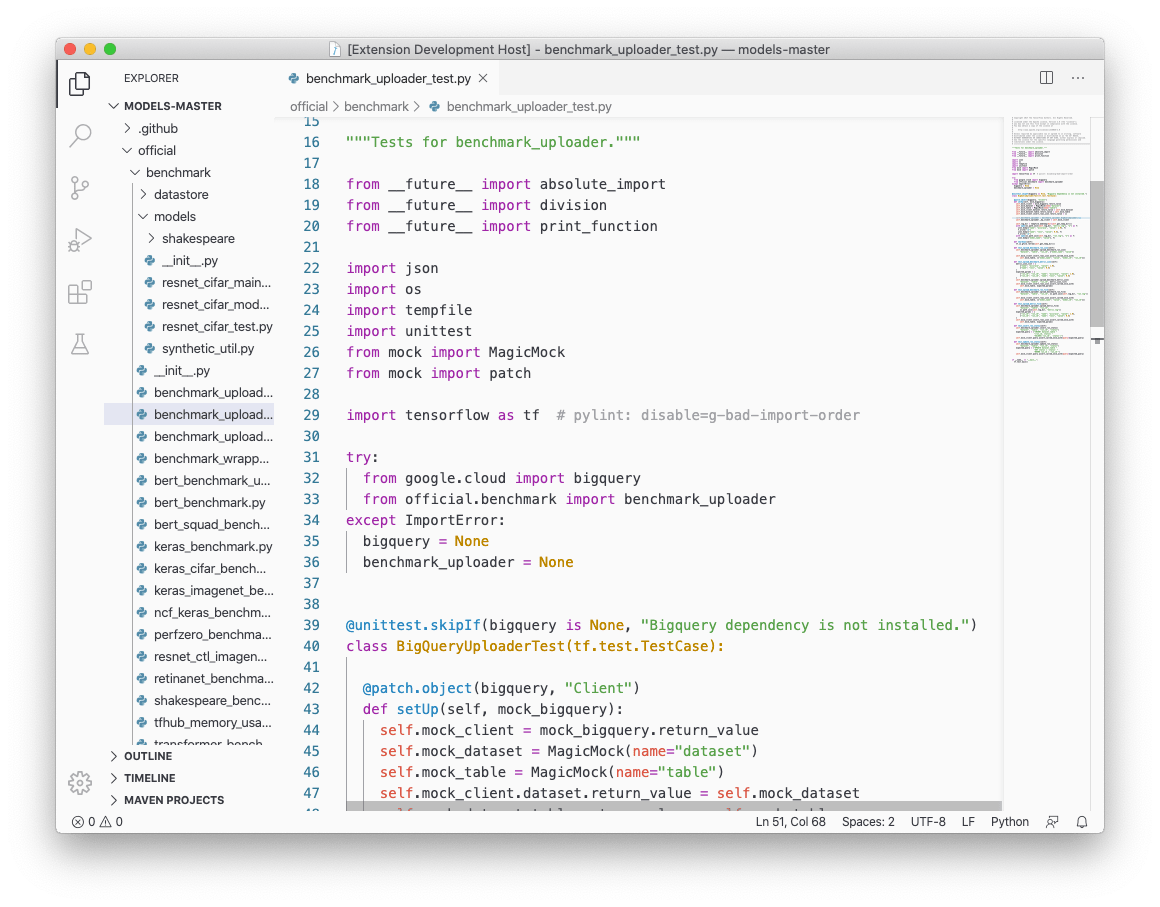This screenshot has width=1160, height=907.
Task: Open retinanet_benchma... file
Action: click(189, 678)
